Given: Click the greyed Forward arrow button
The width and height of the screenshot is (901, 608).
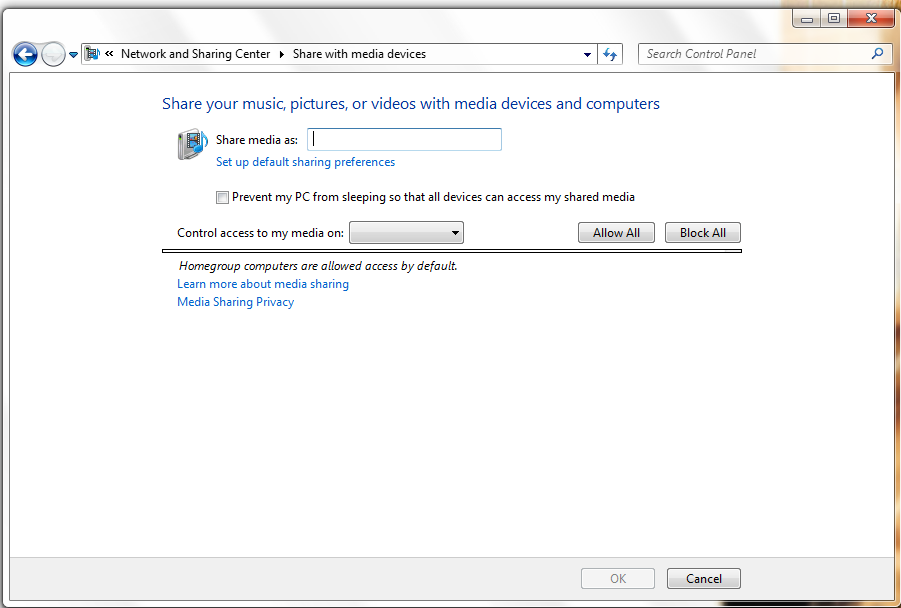Looking at the screenshot, I should click(x=53, y=55).
